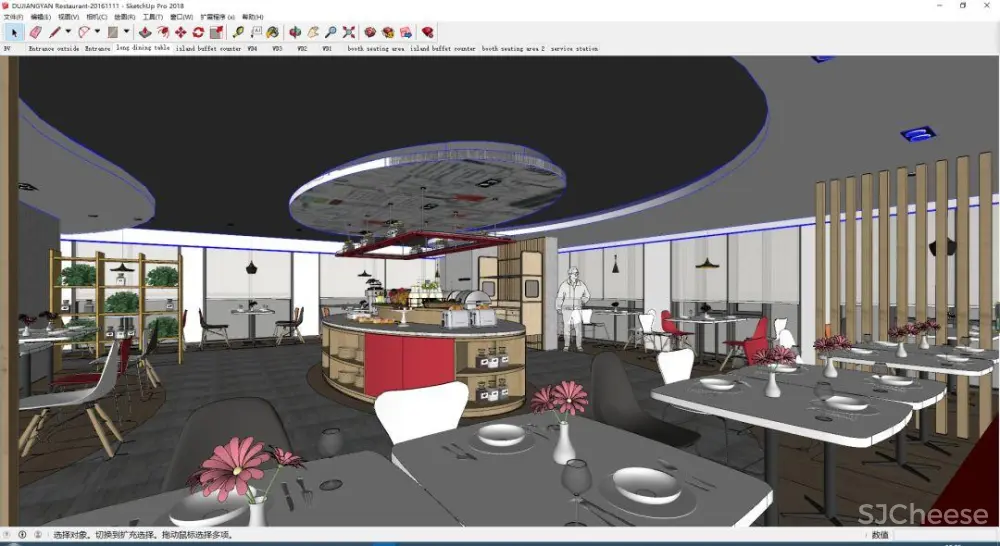This screenshot has height=546, width=1000.
Task: Activate the Push/Pull tool
Action: 145,32
